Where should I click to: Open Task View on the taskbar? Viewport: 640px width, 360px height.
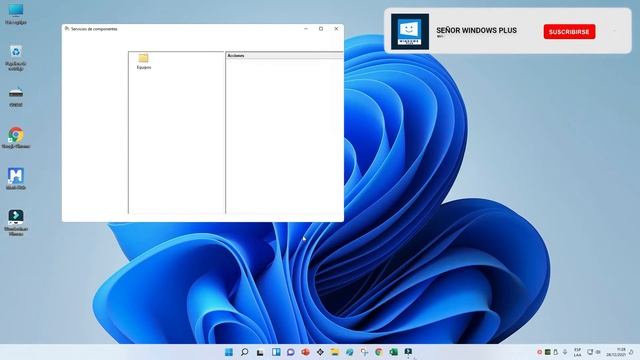pyautogui.click(x=260, y=352)
